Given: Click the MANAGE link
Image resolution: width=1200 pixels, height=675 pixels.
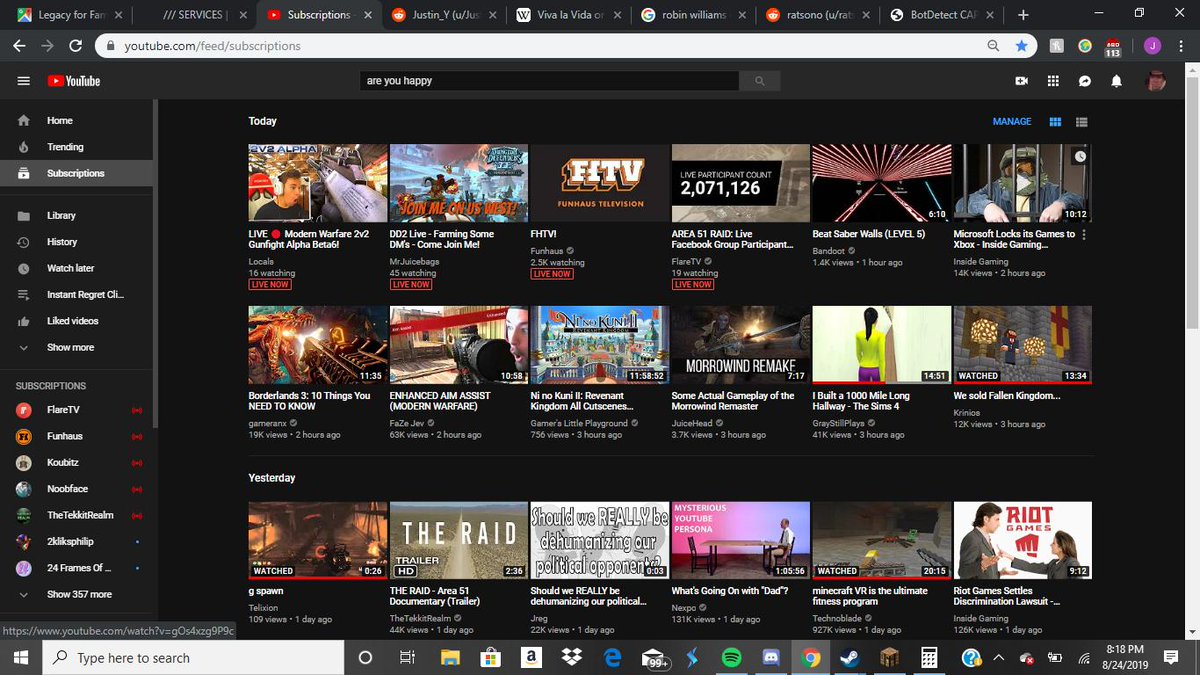Looking at the screenshot, I should 1012,122.
